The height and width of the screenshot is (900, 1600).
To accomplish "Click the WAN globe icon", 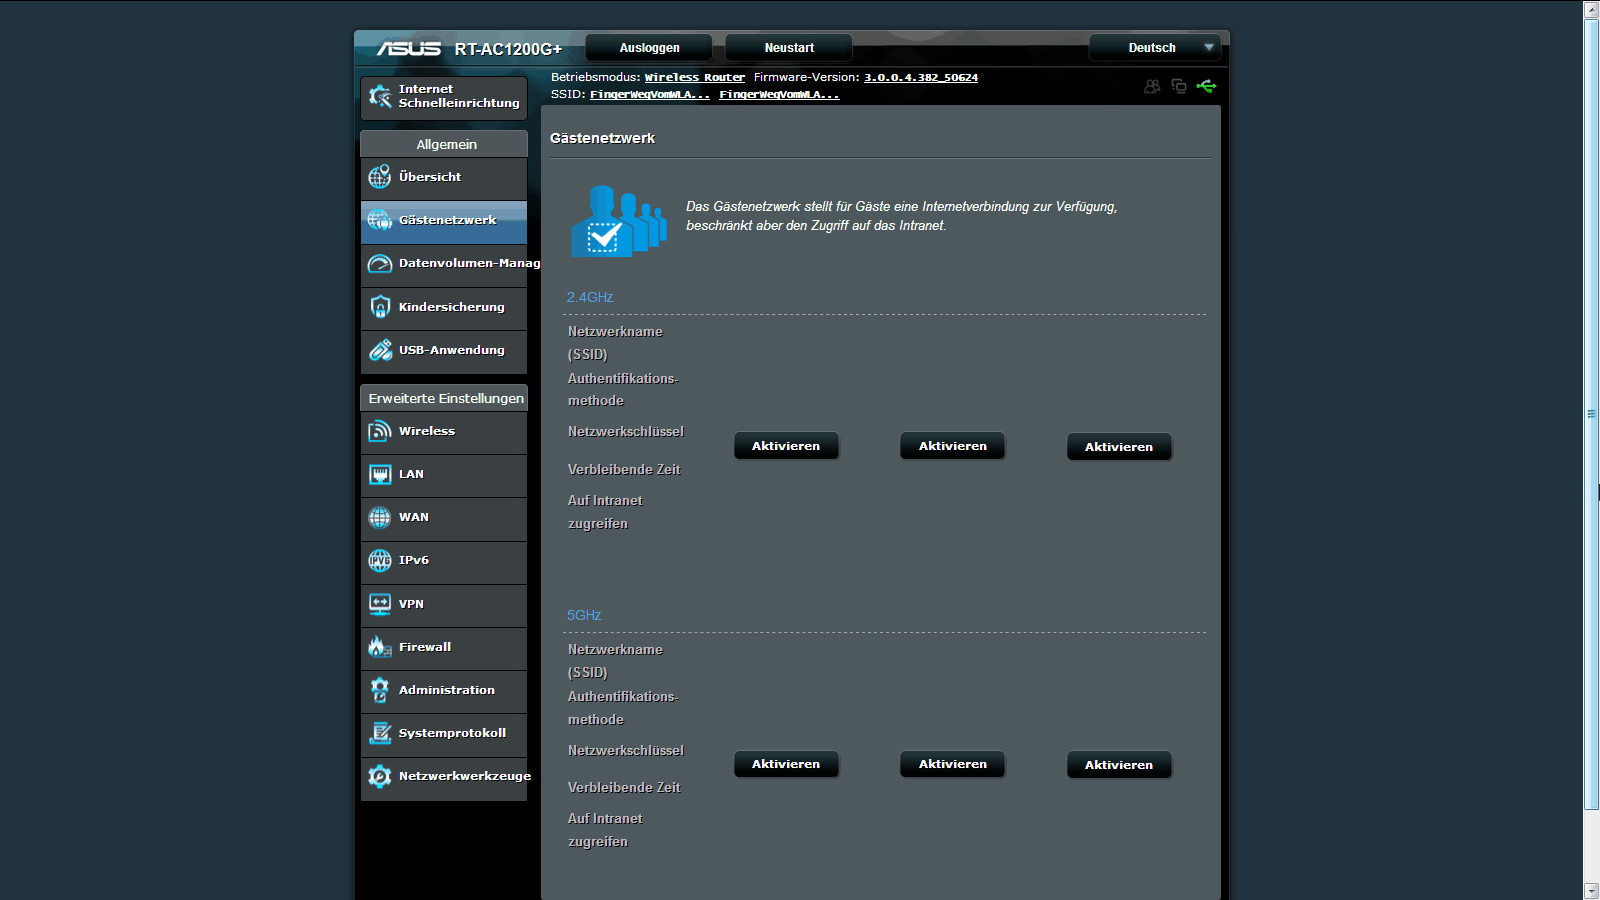I will [380, 517].
